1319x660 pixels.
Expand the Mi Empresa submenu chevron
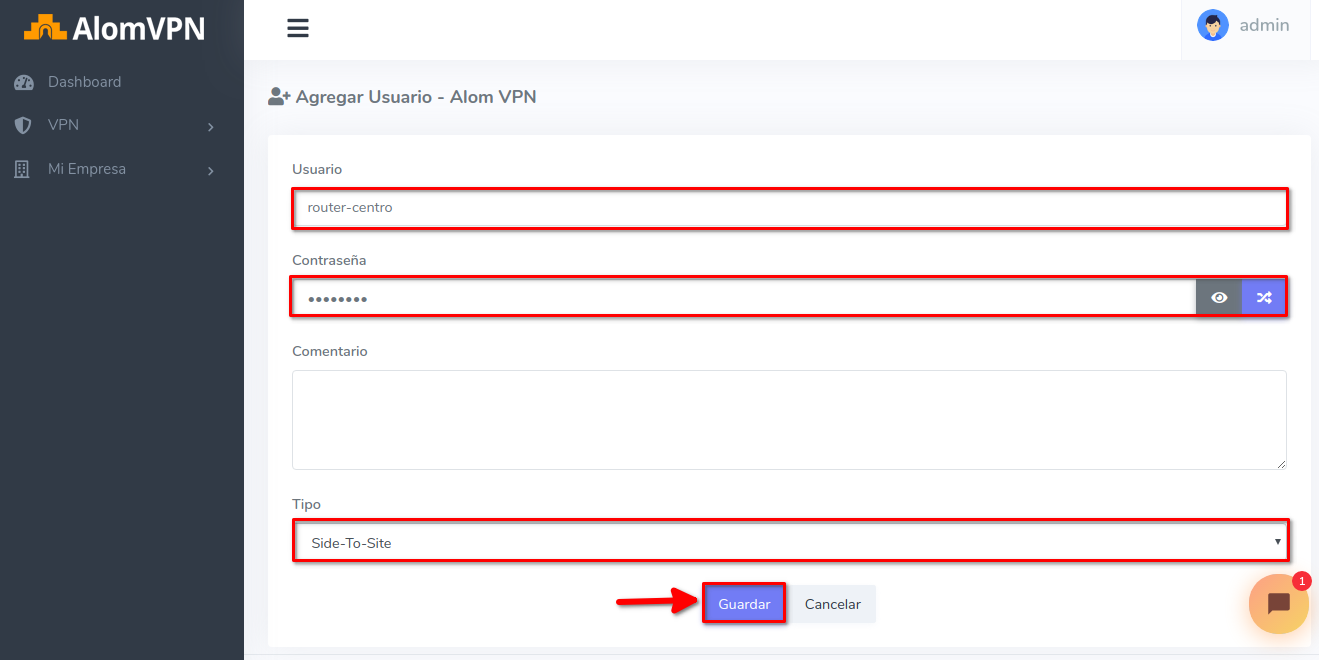[210, 171]
